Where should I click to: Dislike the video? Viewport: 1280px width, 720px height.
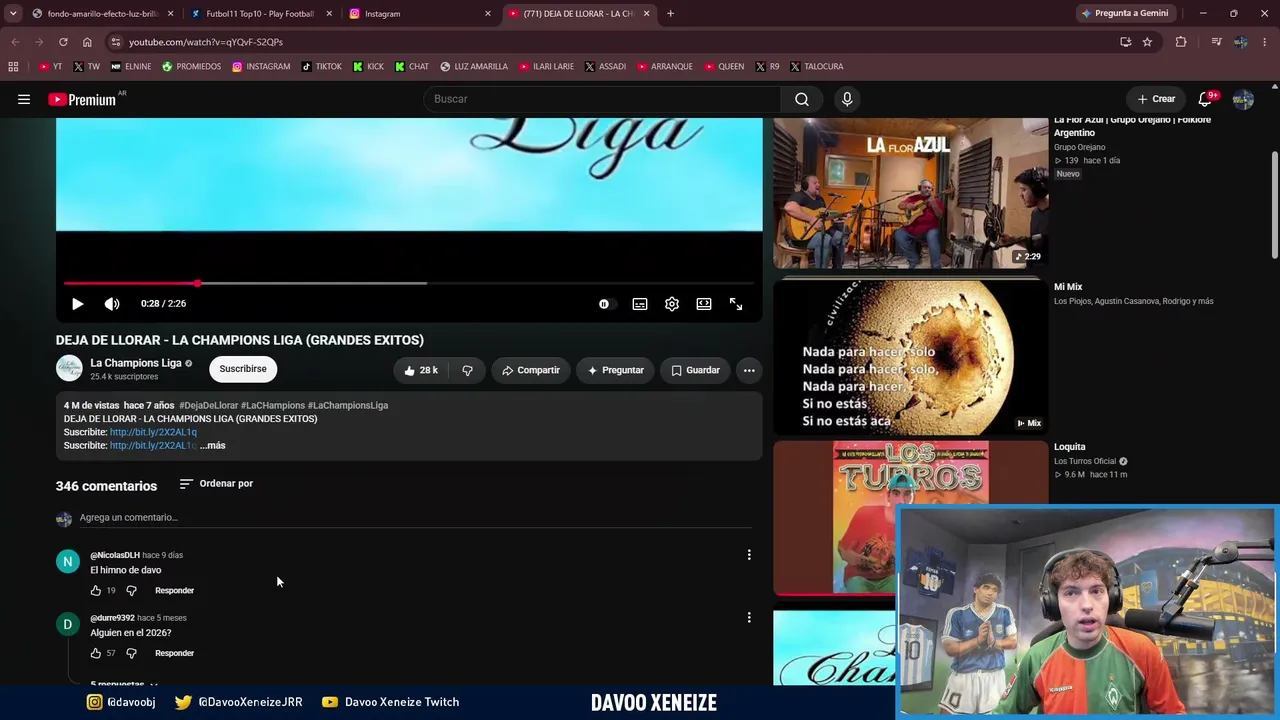tap(467, 370)
